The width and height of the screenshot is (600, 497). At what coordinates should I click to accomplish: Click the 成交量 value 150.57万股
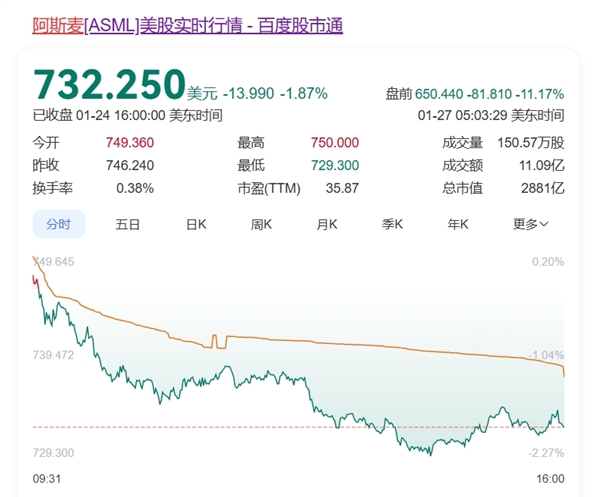[531, 143]
